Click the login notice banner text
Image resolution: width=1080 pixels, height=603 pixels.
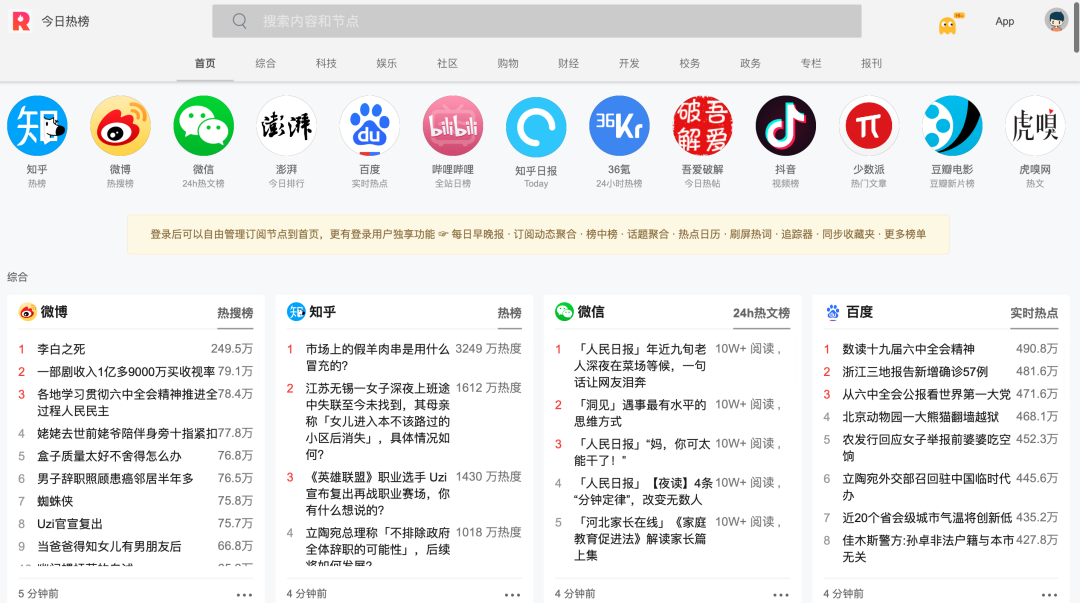click(x=538, y=234)
